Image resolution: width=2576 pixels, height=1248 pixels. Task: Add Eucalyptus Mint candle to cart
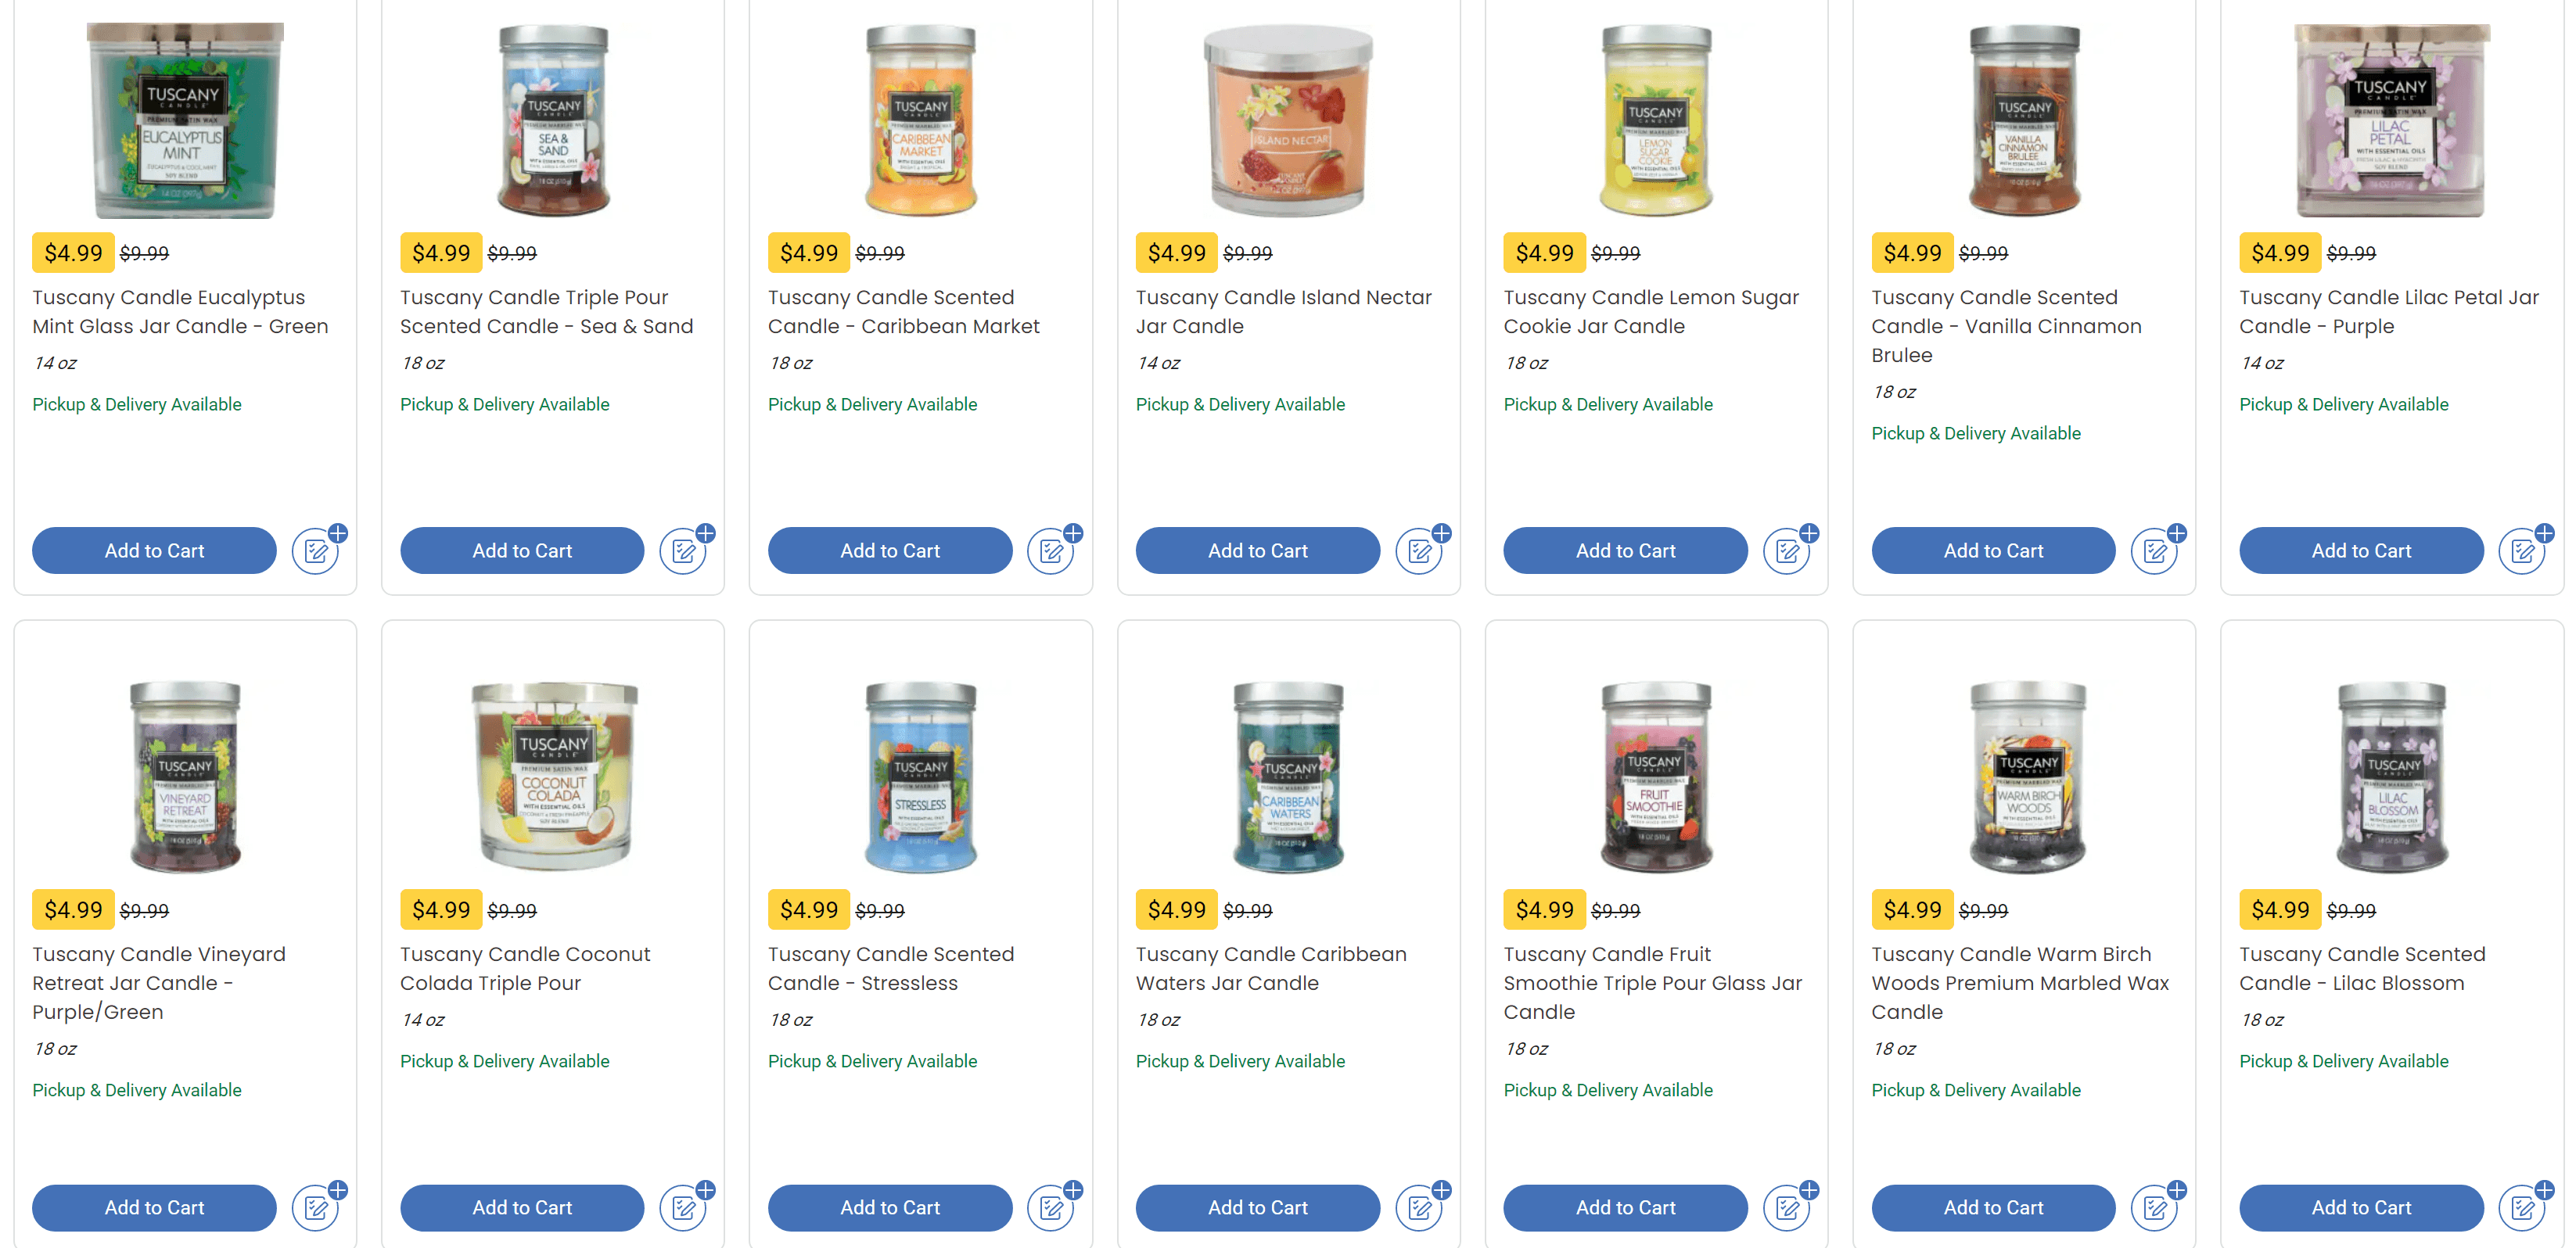(x=154, y=551)
